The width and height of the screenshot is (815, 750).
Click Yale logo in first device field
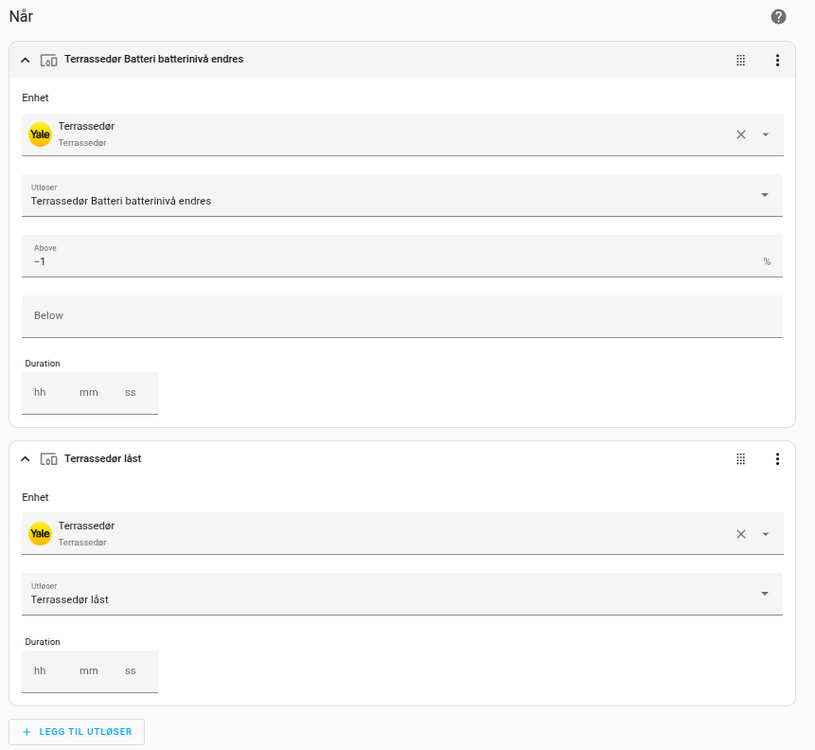point(40,135)
